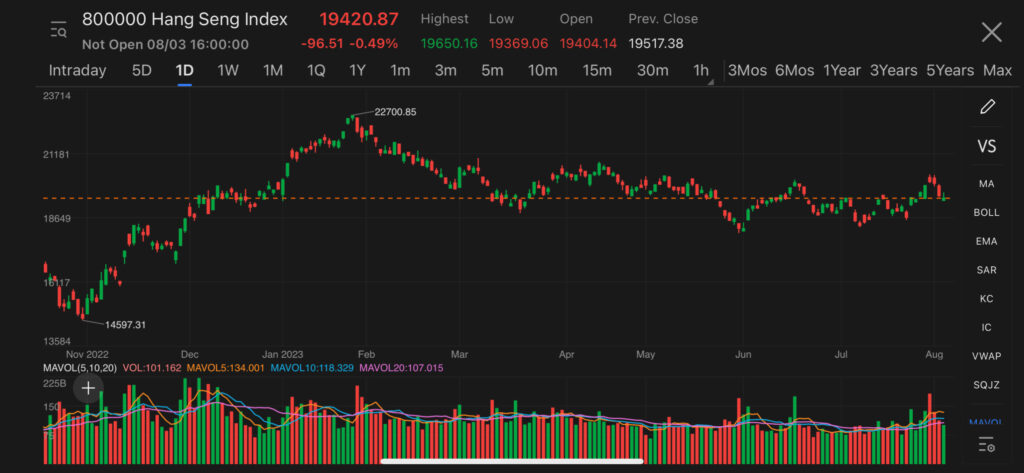Tap the Open value 19404.14
The height and width of the screenshot is (473, 1024).
(x=588, y=44)
